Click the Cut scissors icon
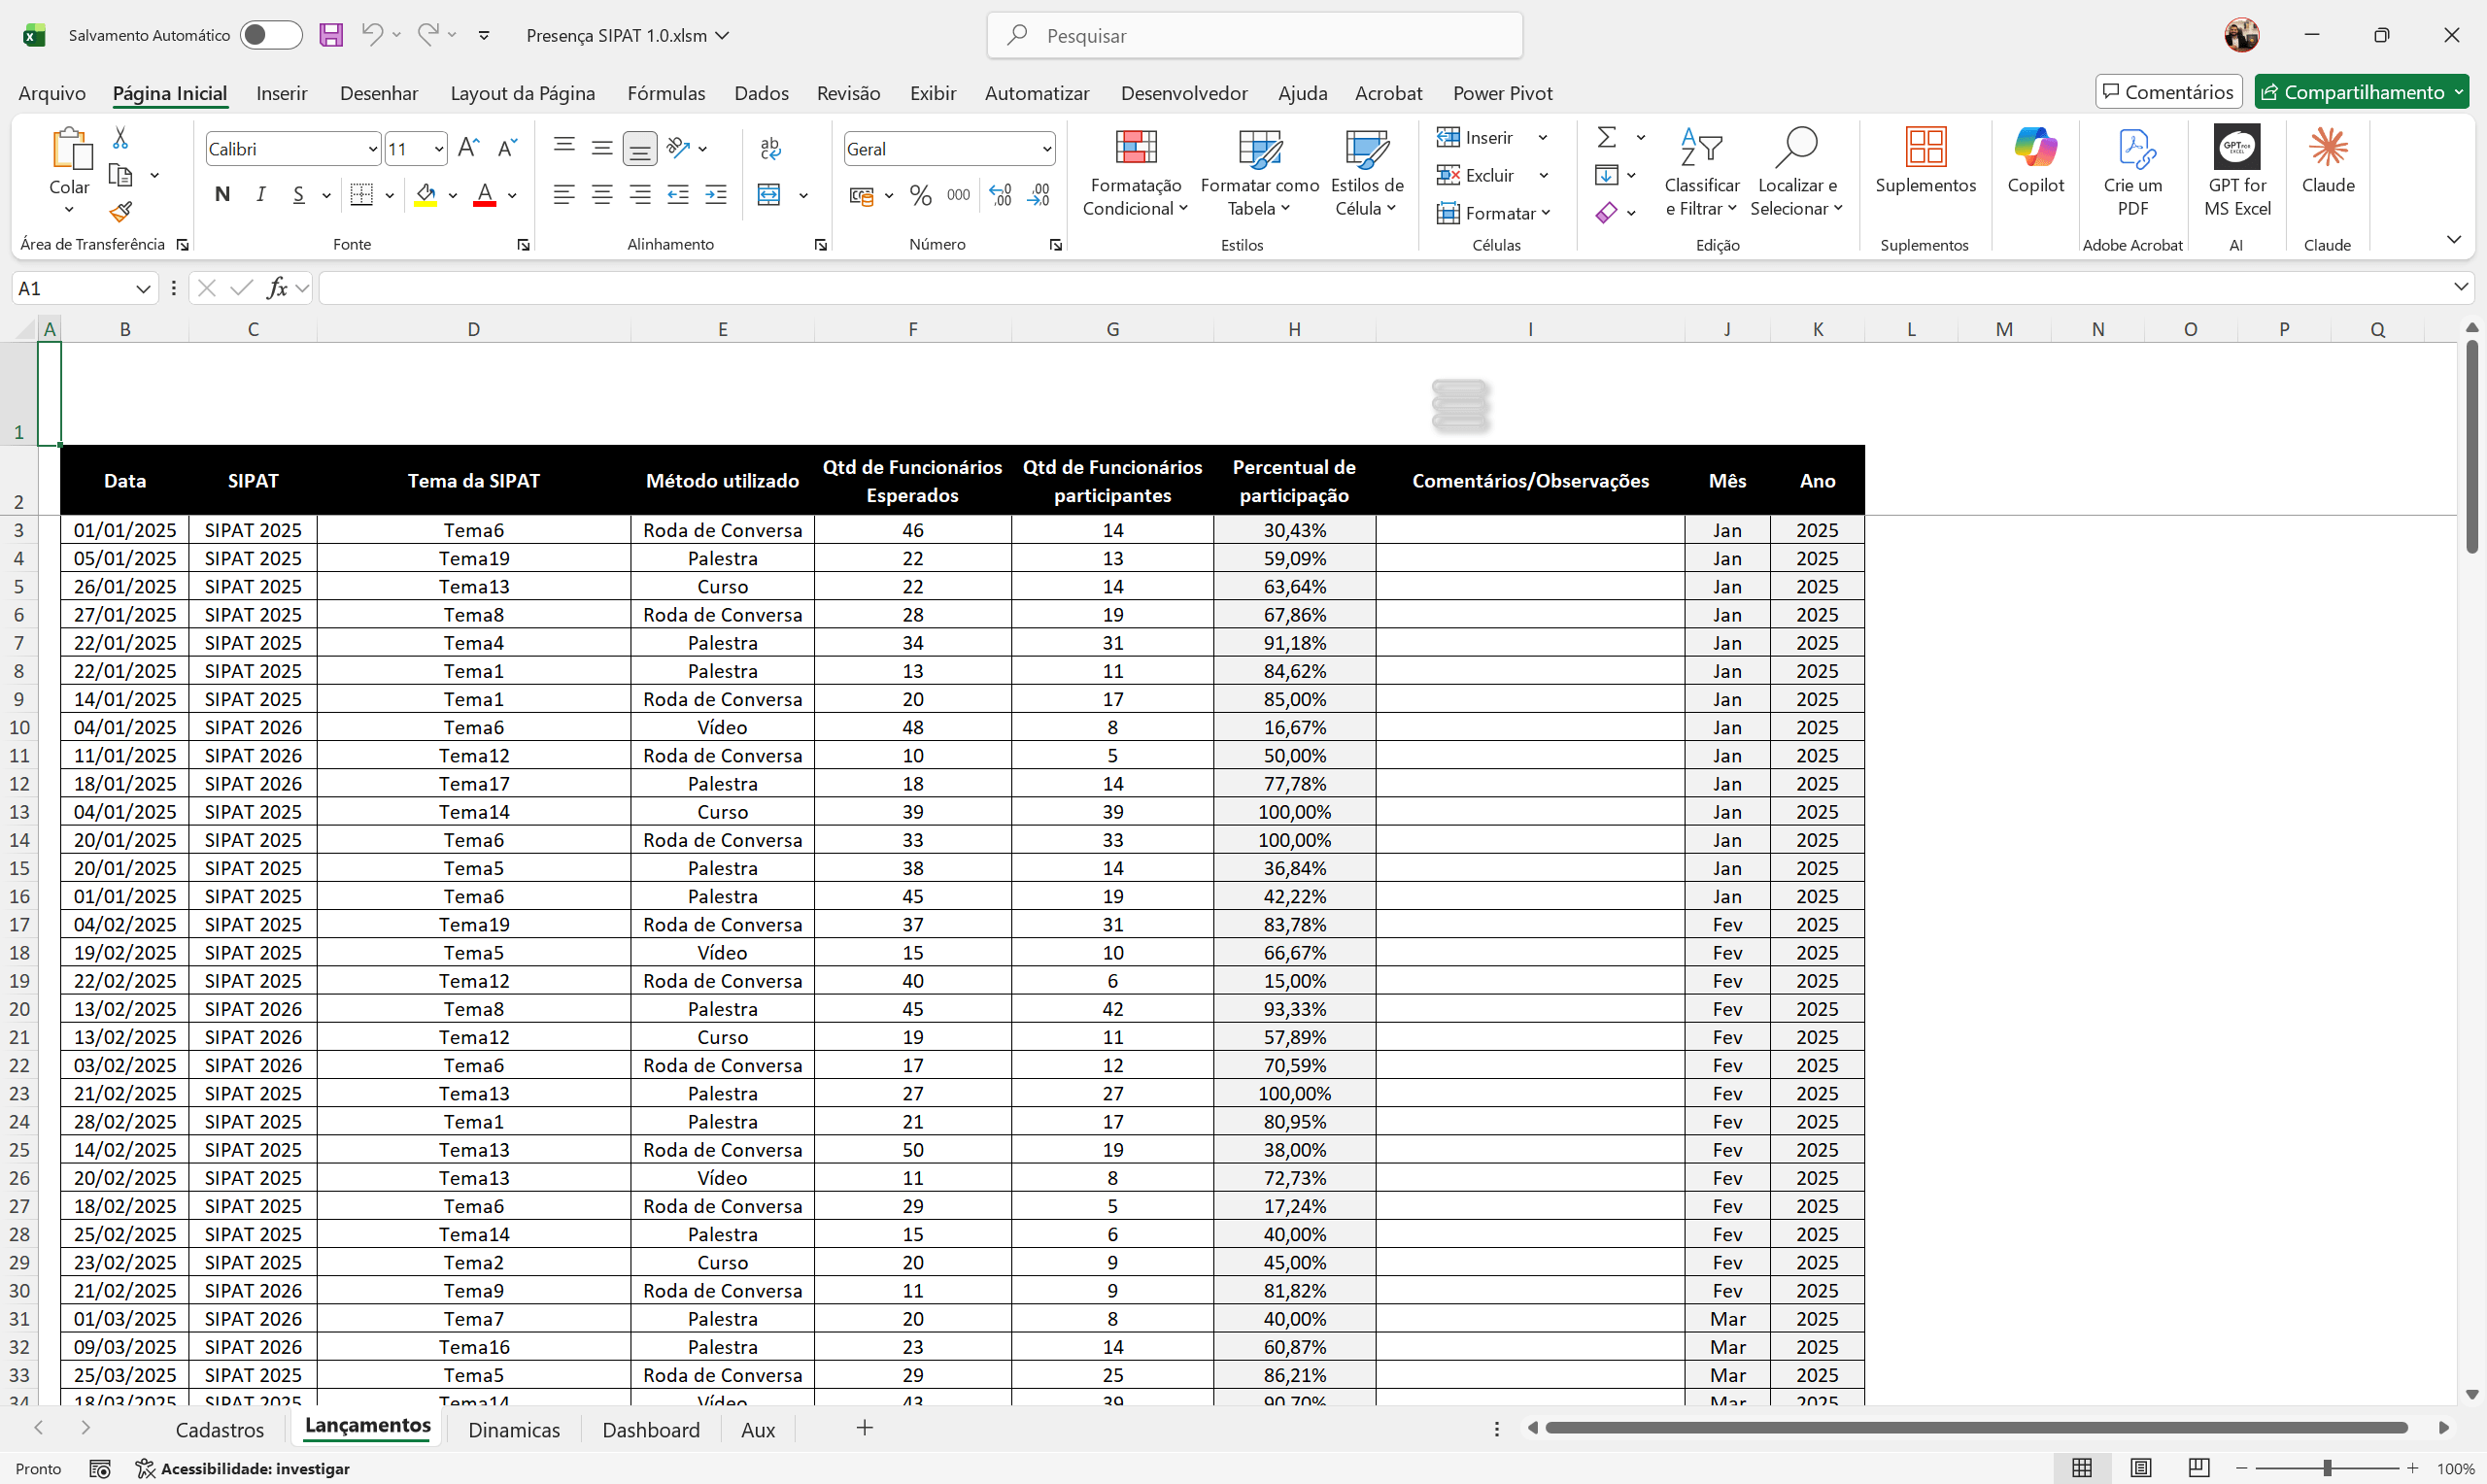This screenshot has height=1484, width=2487. (x=120, y=137)
